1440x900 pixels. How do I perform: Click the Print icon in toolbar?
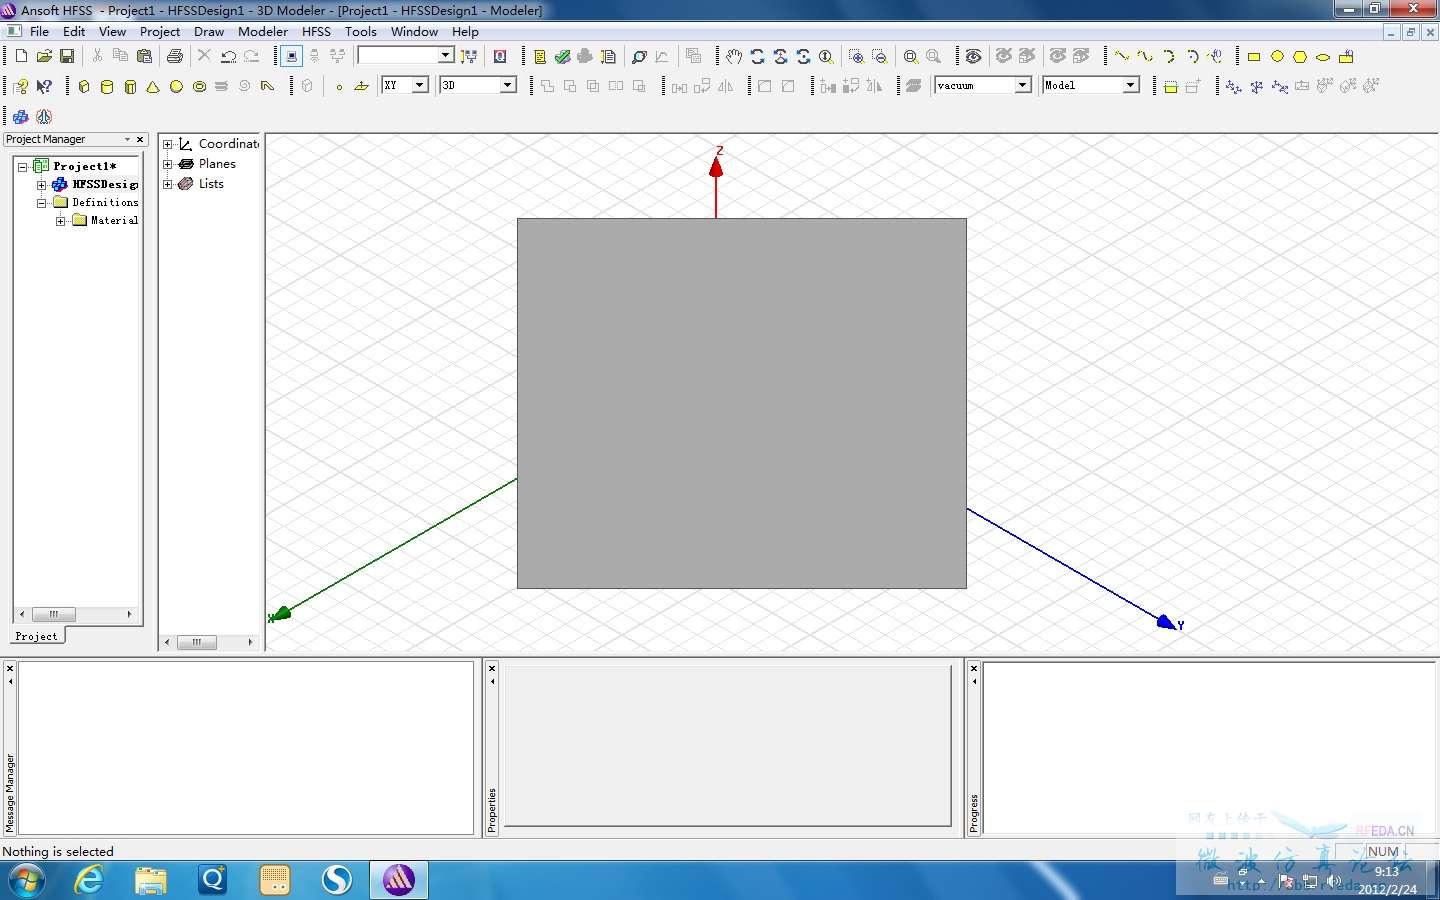(x=175, y=57)
